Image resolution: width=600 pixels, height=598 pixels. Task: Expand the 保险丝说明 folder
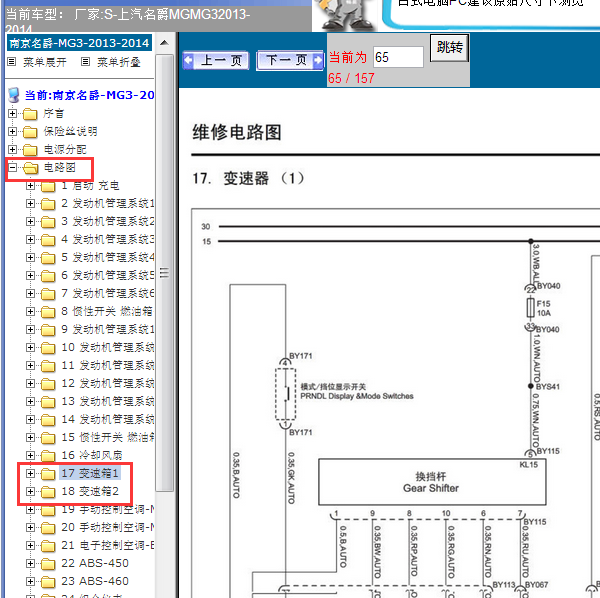pos(12,132)
